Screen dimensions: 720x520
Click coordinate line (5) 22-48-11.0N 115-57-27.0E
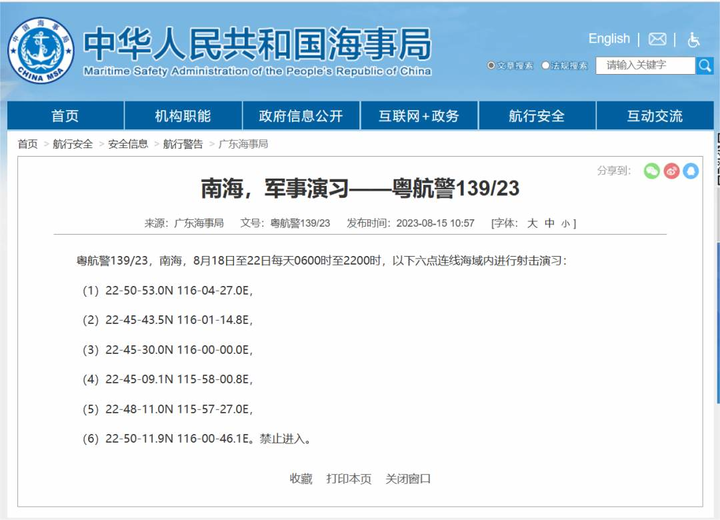click(x=168, y=409)
